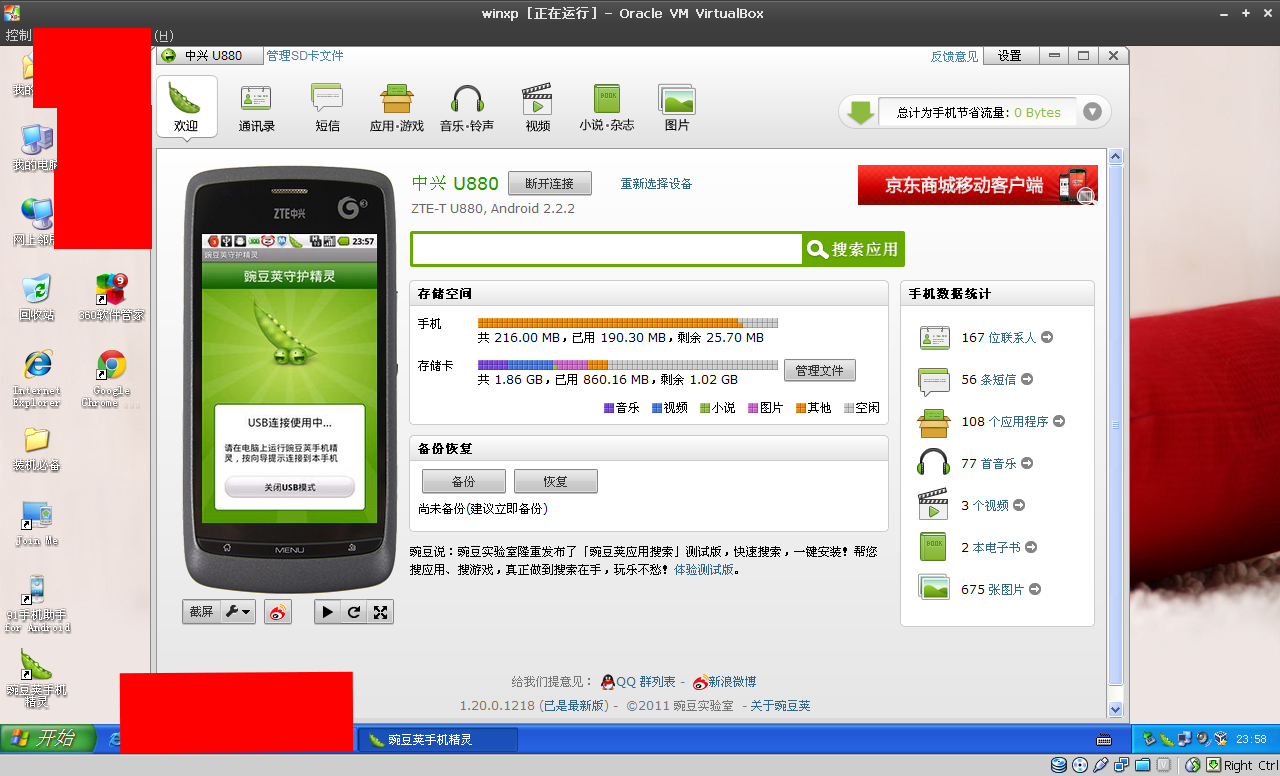Open 108 个应用程序 entry

(1013, 422)
